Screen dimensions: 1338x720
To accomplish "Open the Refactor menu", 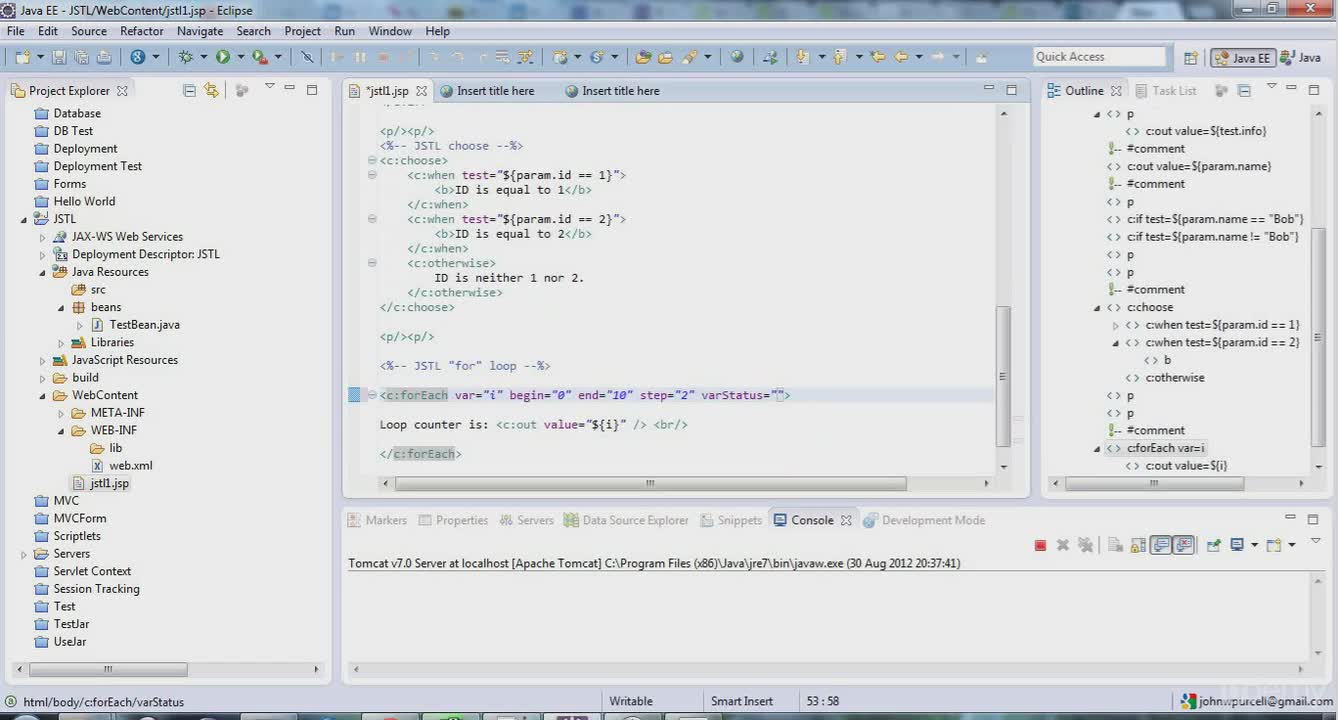I will point(142,31).
